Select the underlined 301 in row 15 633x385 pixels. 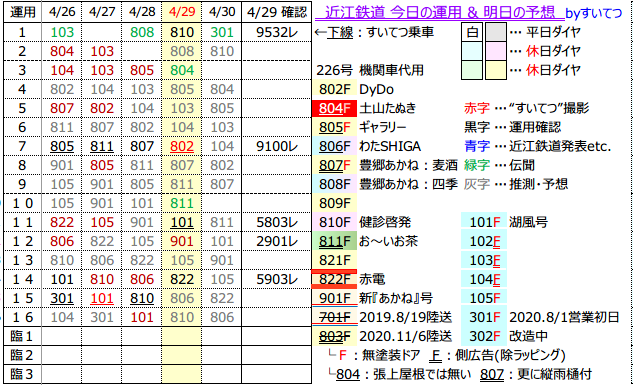(62, 298)
